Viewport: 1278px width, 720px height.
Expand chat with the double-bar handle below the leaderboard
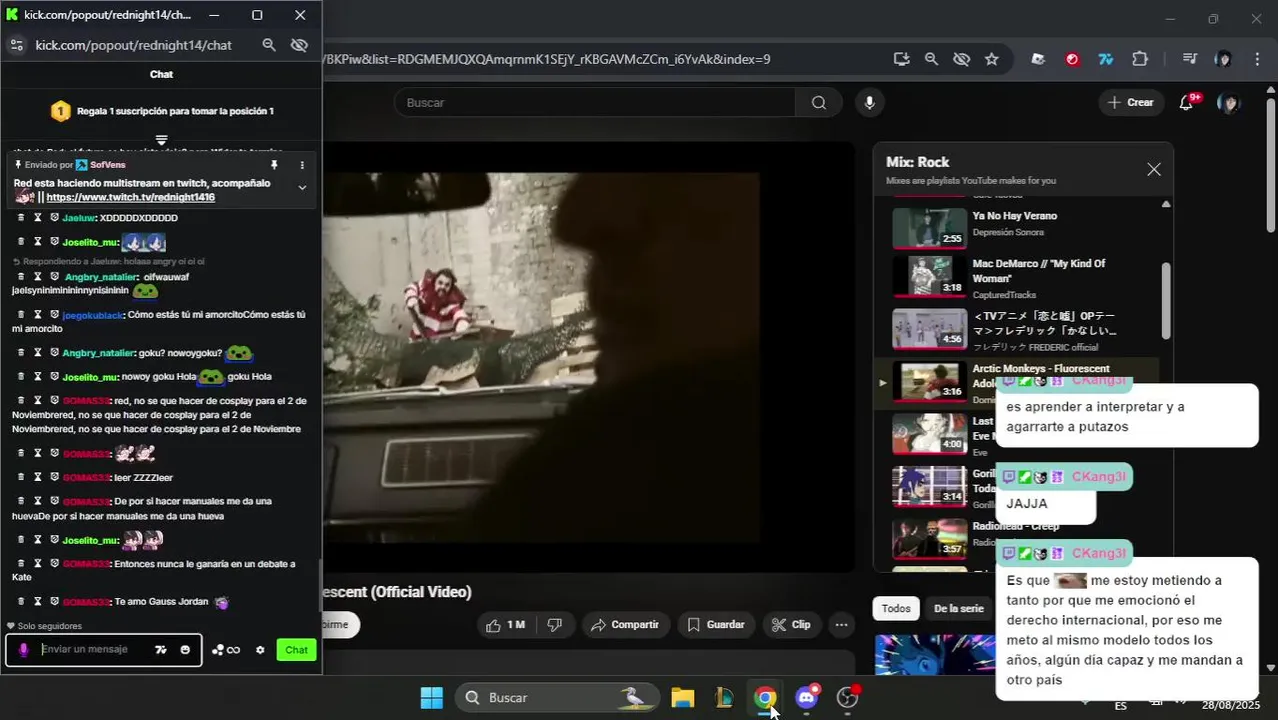point(161,140)
